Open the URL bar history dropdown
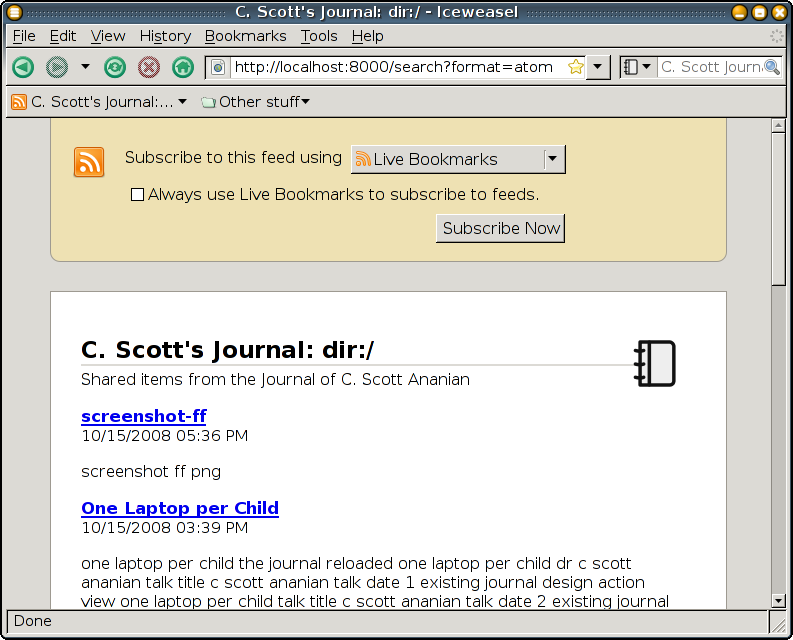This screenshot has height=640, width=793. 598,67
